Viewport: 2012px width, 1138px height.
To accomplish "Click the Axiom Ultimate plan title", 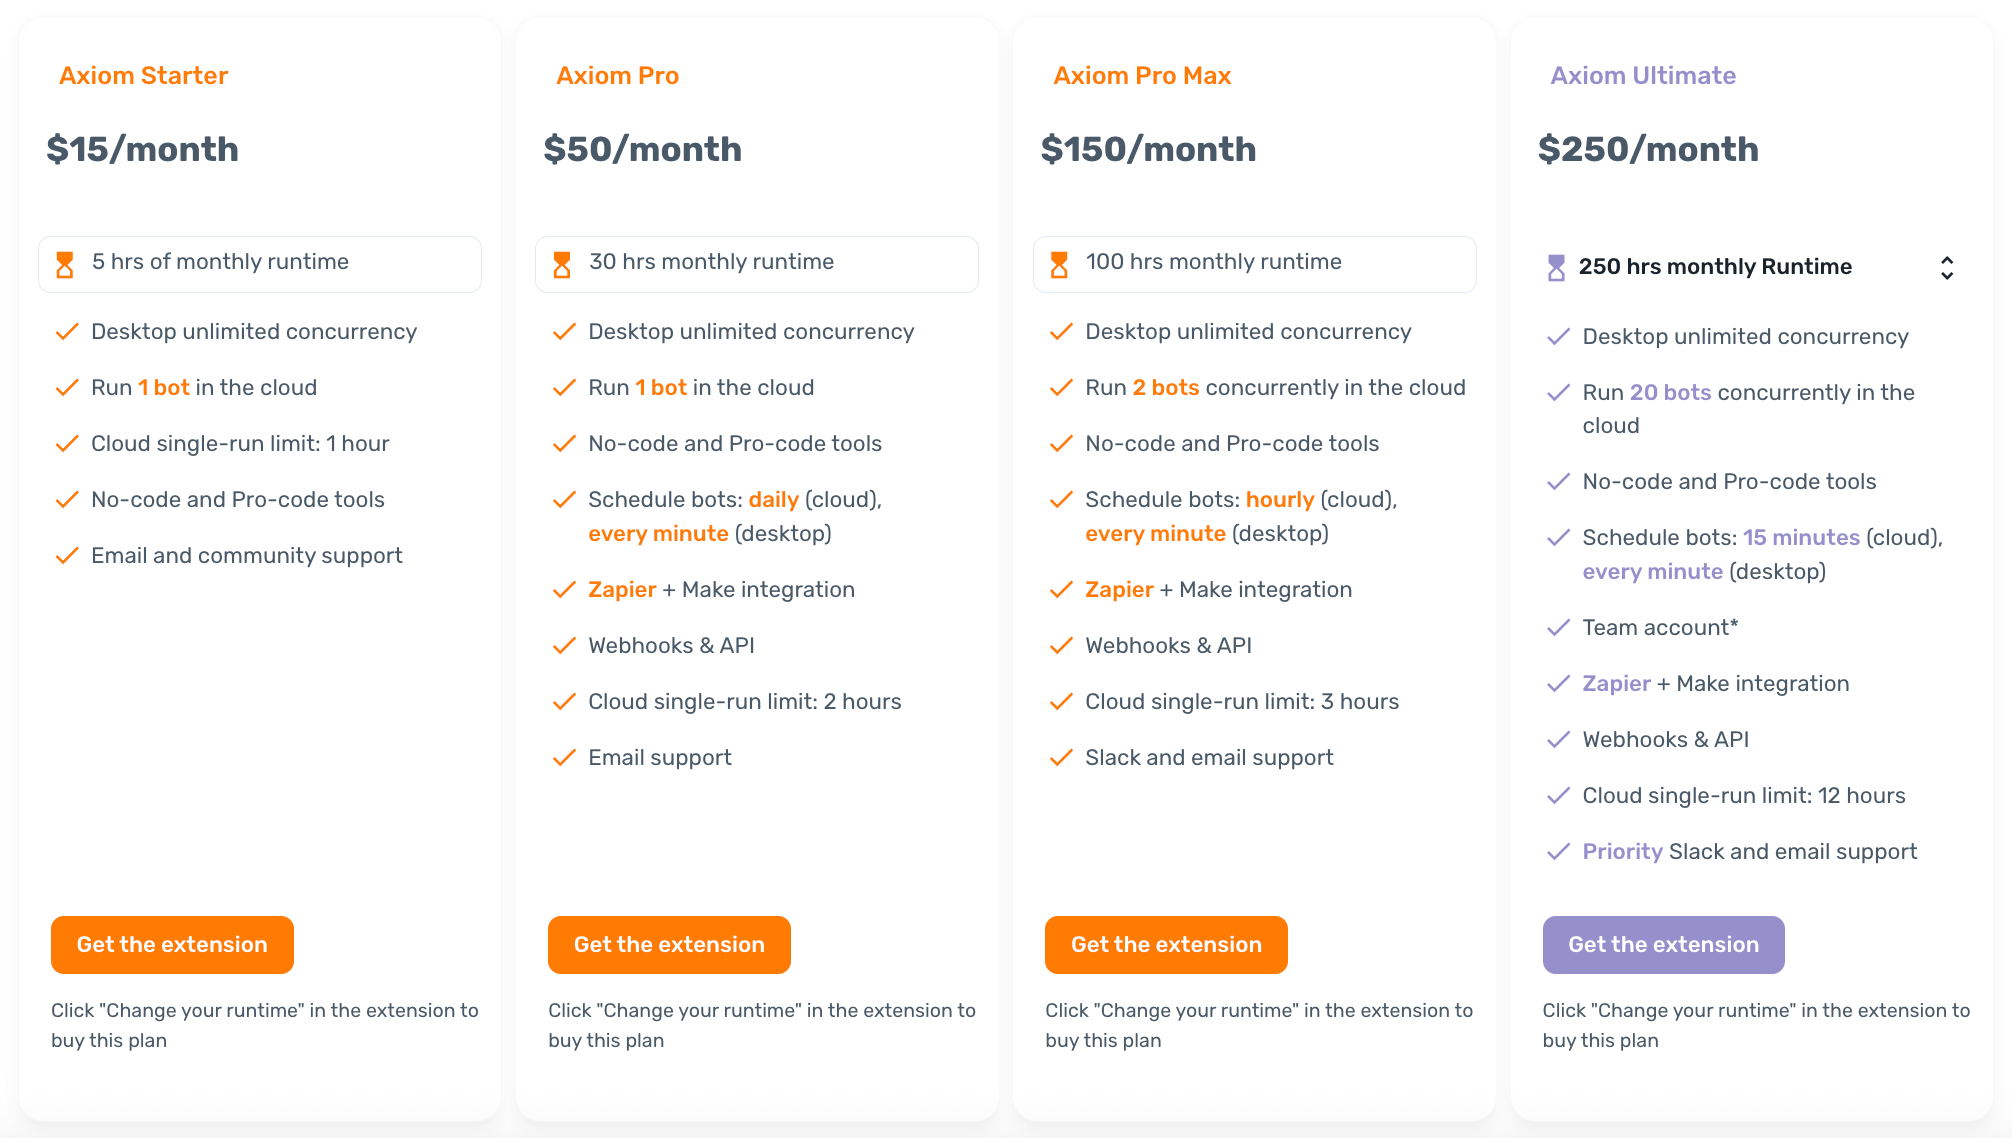I will tap(1642, 76).
